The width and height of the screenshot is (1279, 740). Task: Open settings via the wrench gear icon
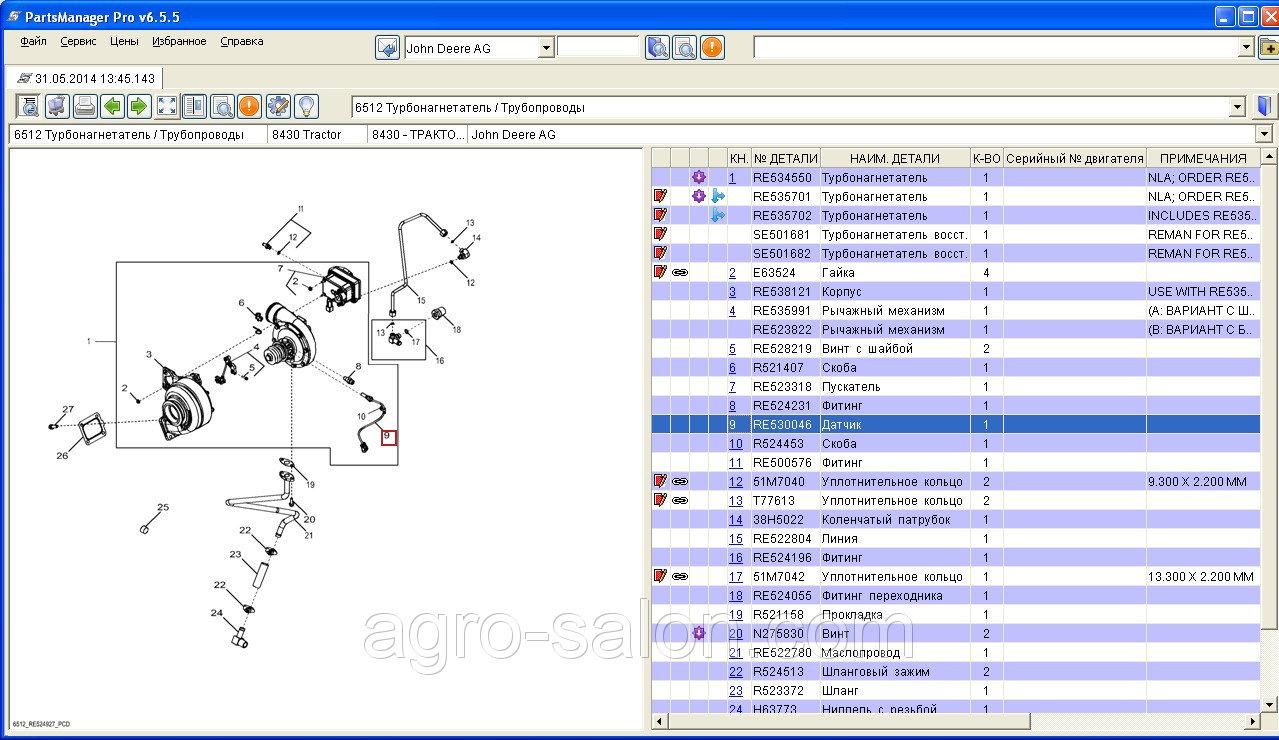(x=278, y=106)
